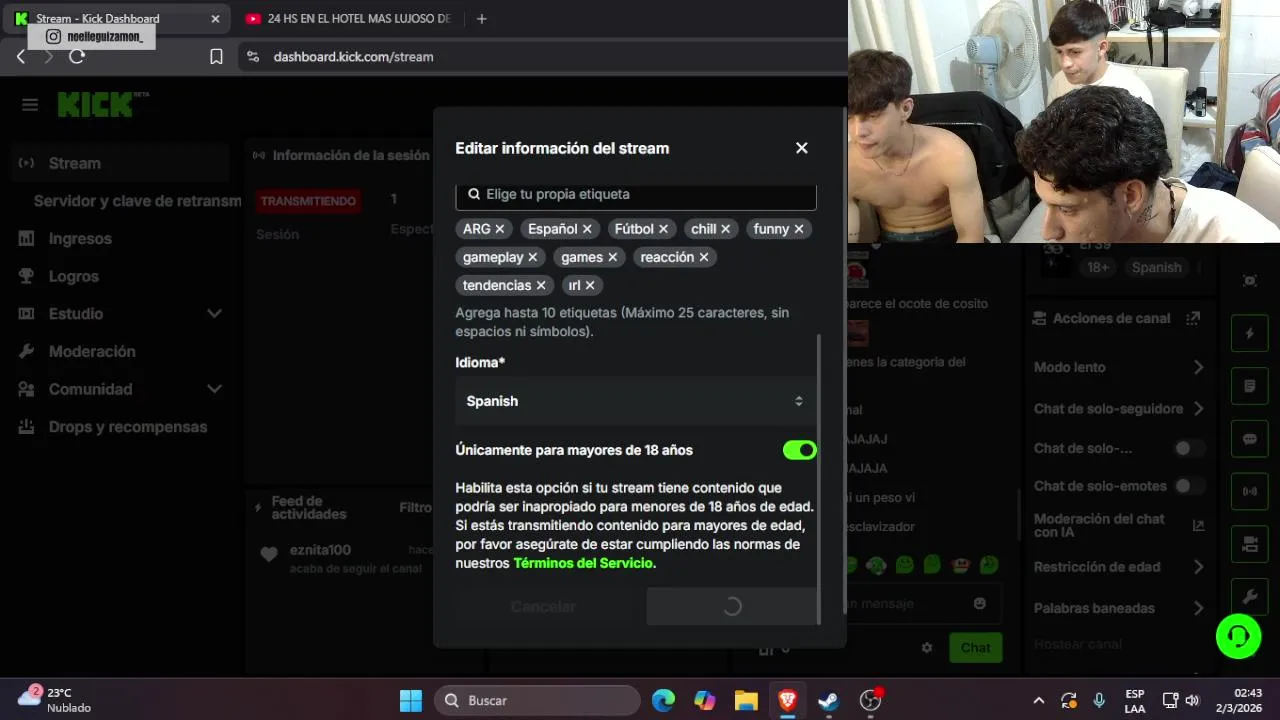Image resolution: width=1280 pixels, height=720 pixels.
Task: Pop out the Acciones de canal panel
Action: click(x=1192, y=318)
